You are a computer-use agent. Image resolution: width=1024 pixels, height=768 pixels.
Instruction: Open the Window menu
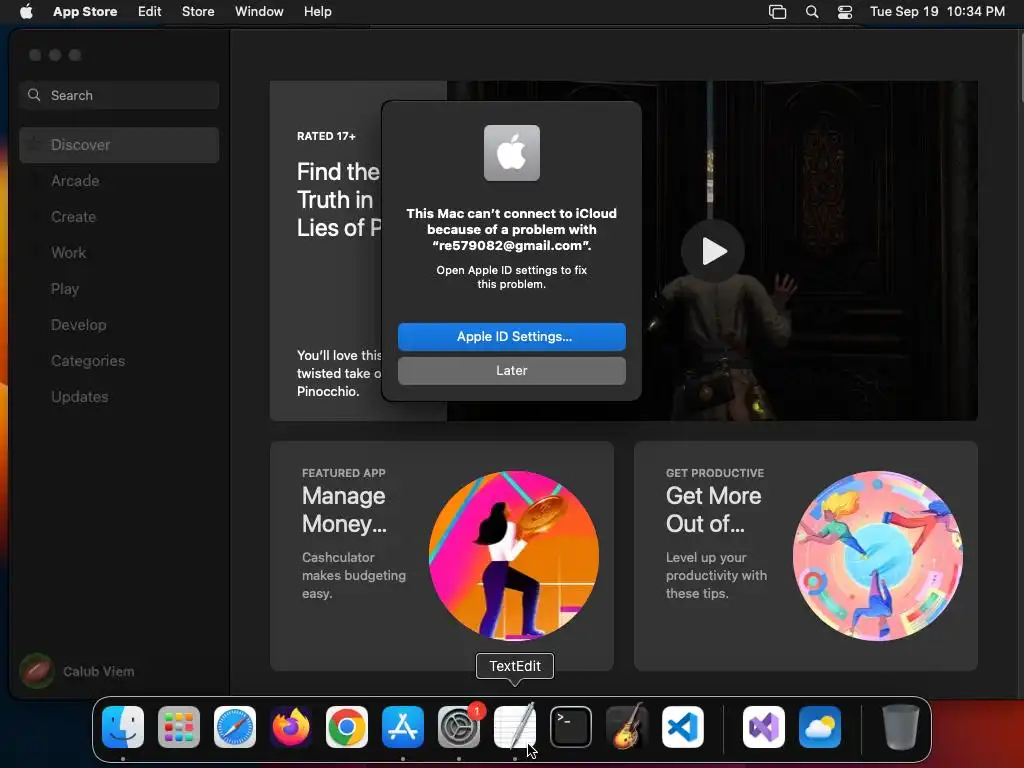tap(259, 12)
